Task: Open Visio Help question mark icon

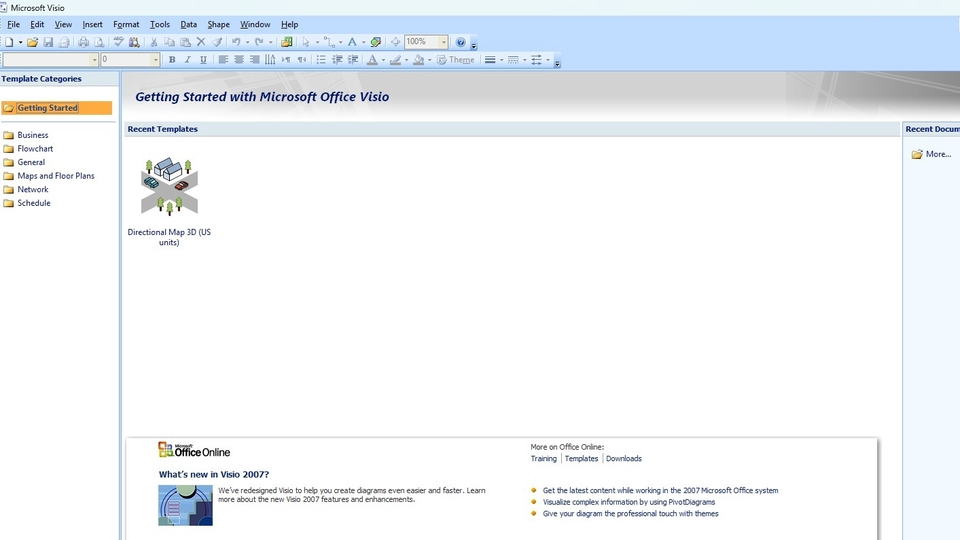Action: click(460, 42)
